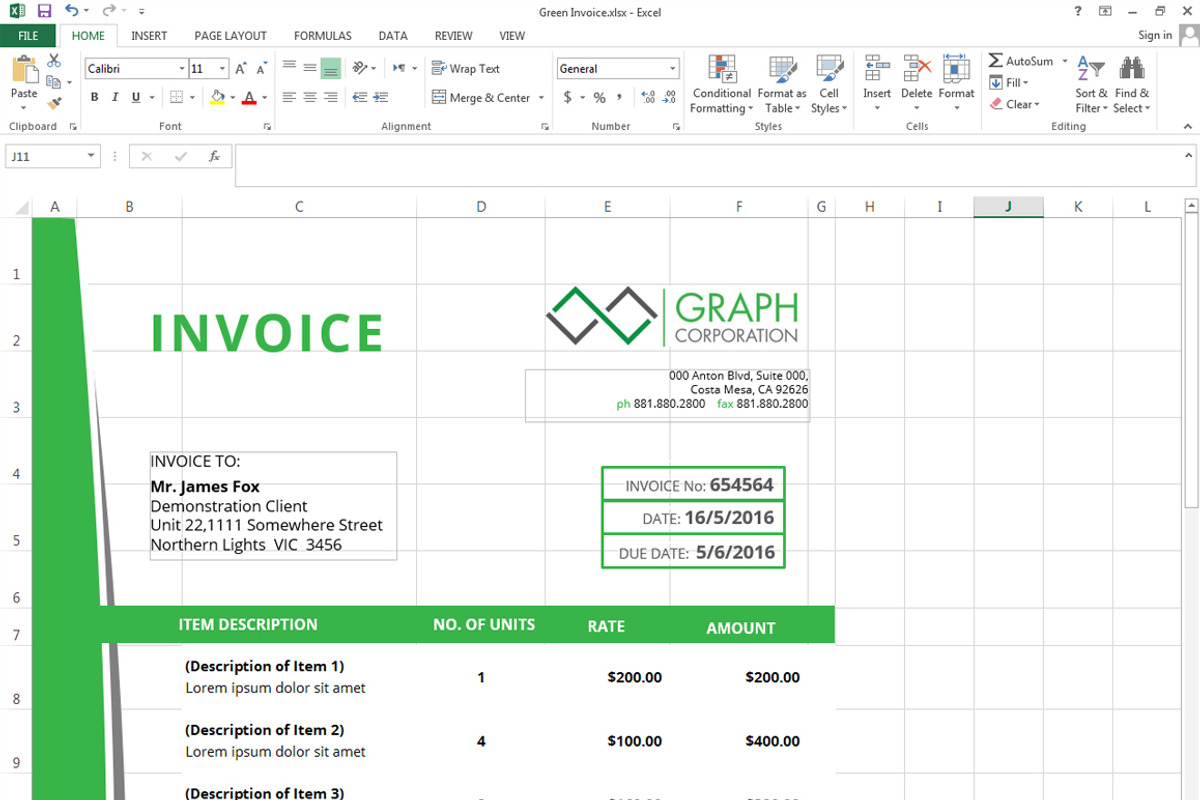Viewport: 1200px width, 800px height.
Task: Center the text horizontally
Action: coord(310,98)
